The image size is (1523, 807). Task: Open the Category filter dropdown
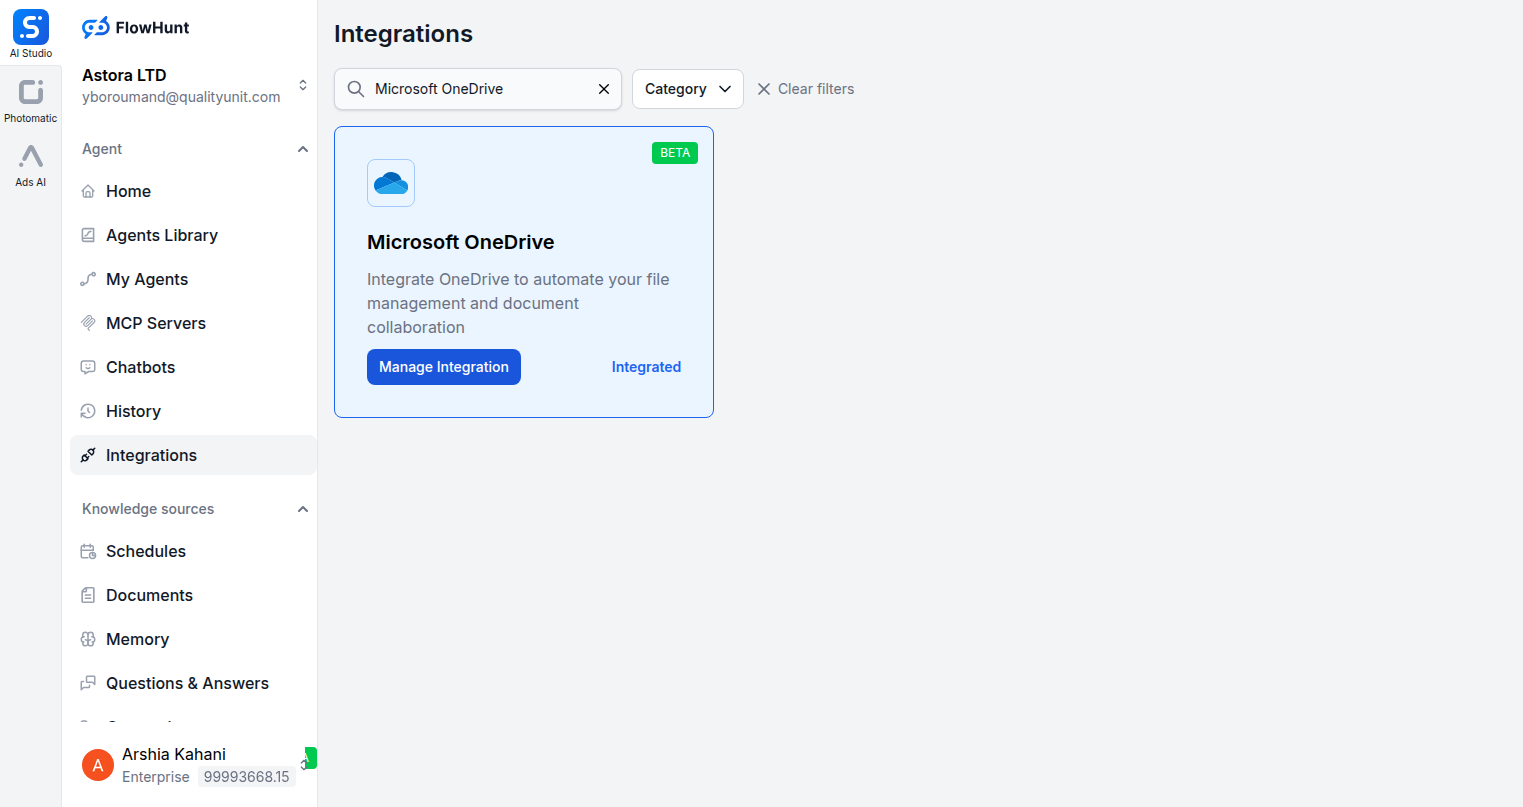coord(687,89)
